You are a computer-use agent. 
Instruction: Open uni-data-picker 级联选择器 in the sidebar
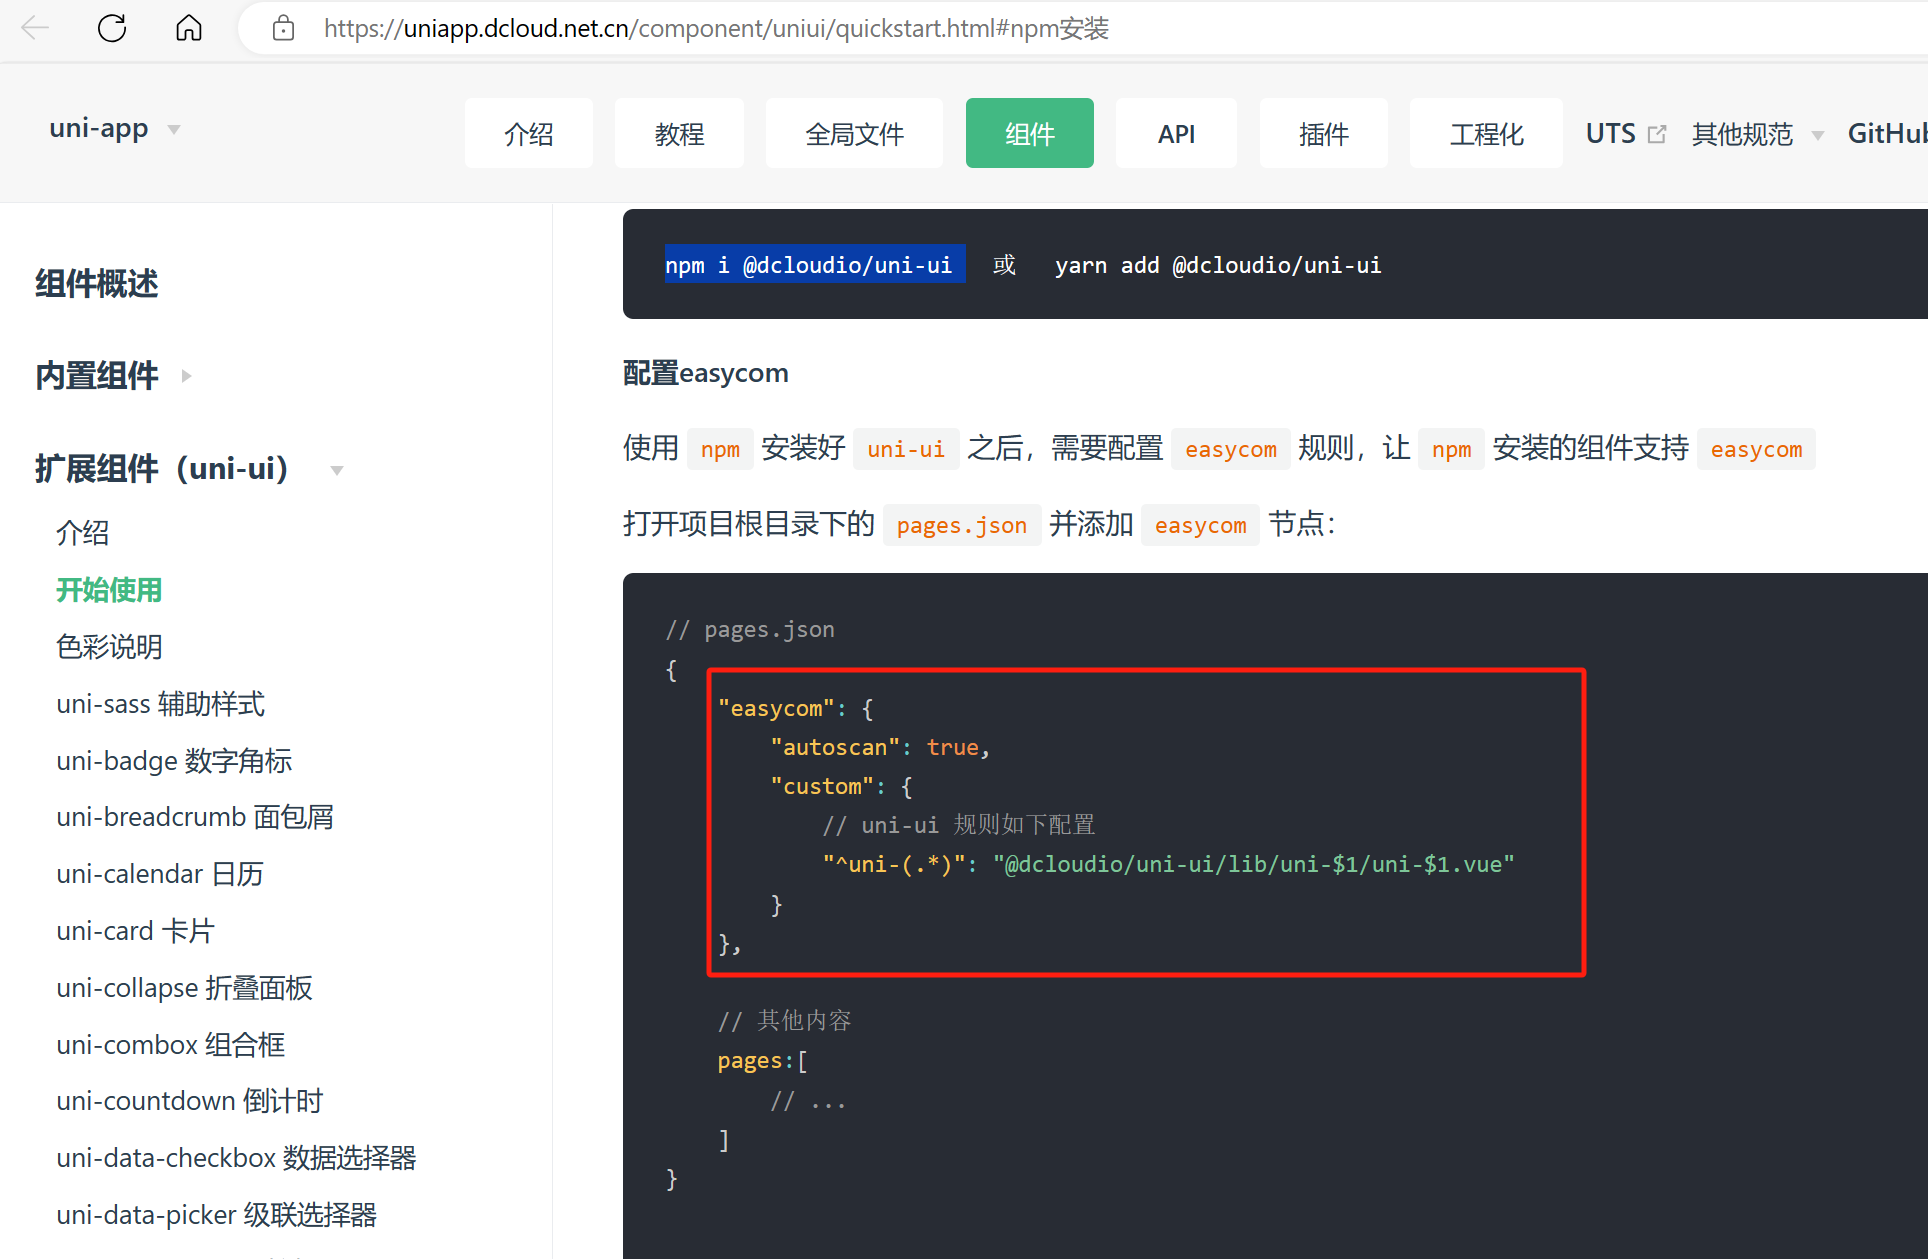click(216, 1215)
